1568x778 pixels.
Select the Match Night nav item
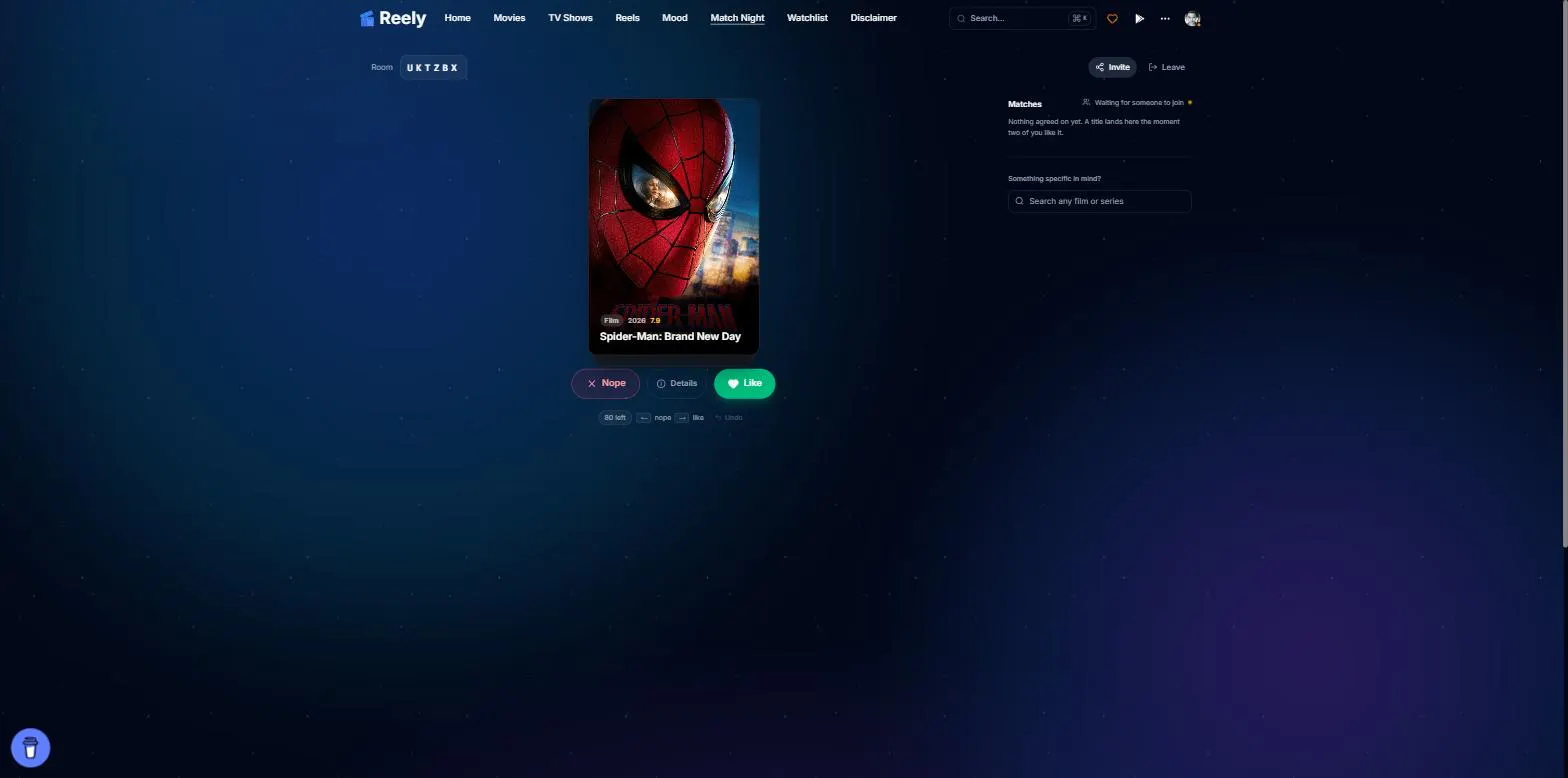(x=737, y=18)
